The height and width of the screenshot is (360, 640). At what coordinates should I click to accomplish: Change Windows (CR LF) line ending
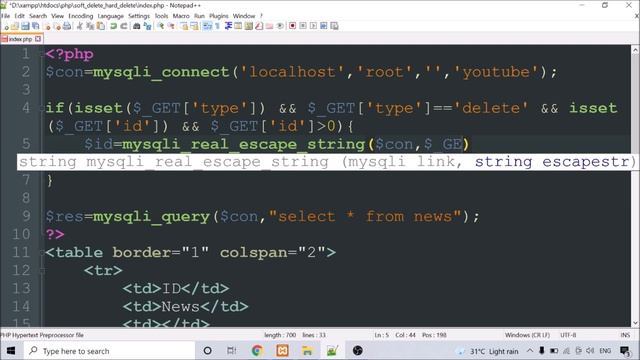coord(527,335)
